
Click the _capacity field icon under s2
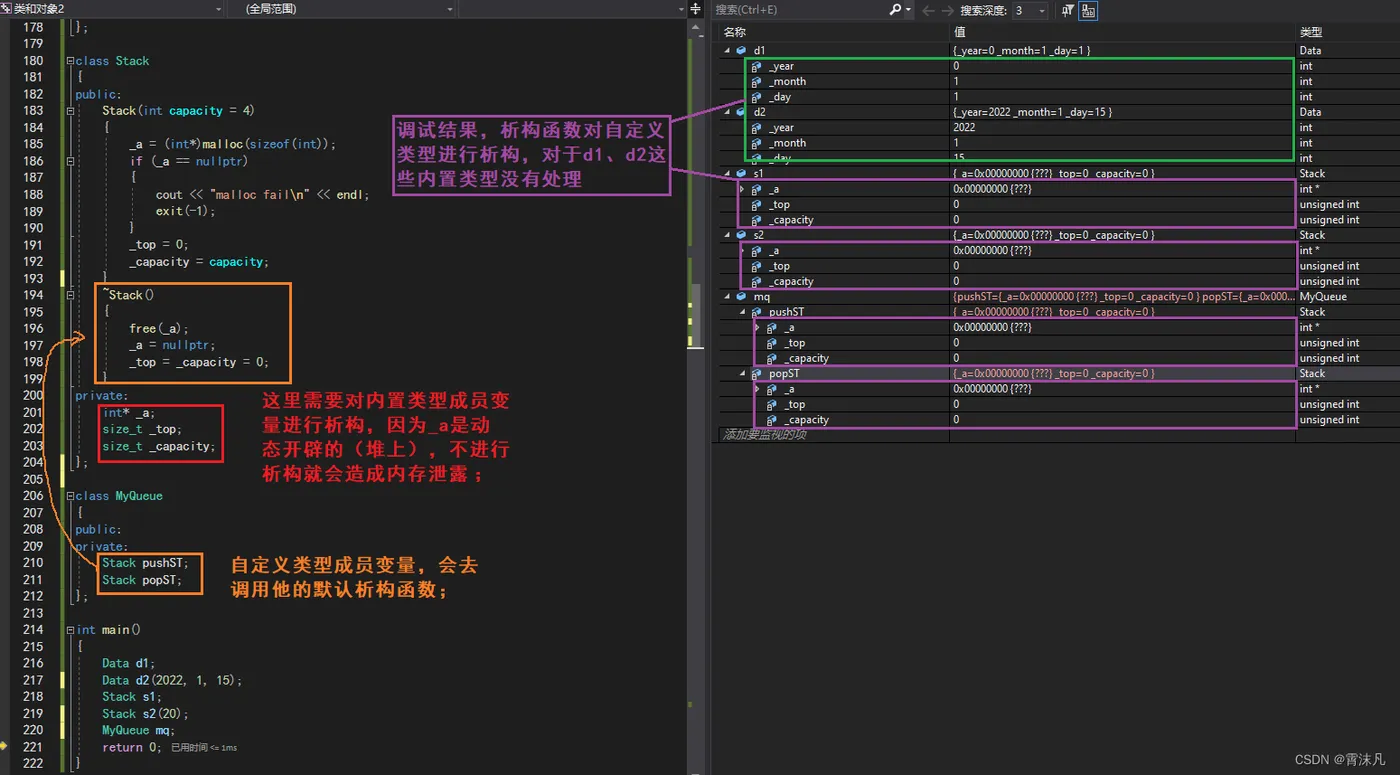[757, 281]
